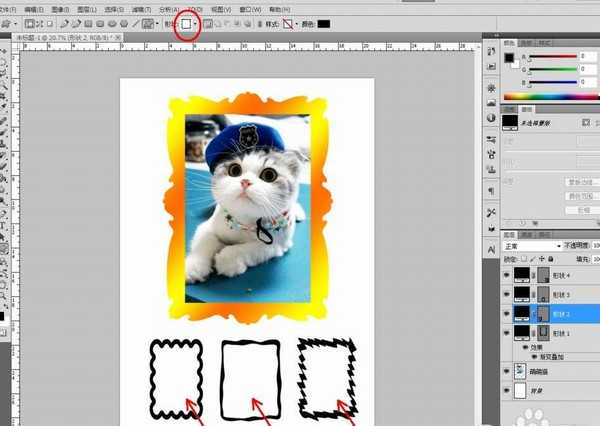This screenshot has height=426, width=600.
Task: Hide the 形状 4 layer
Action: pyautogui.click(x=506, y=275)
